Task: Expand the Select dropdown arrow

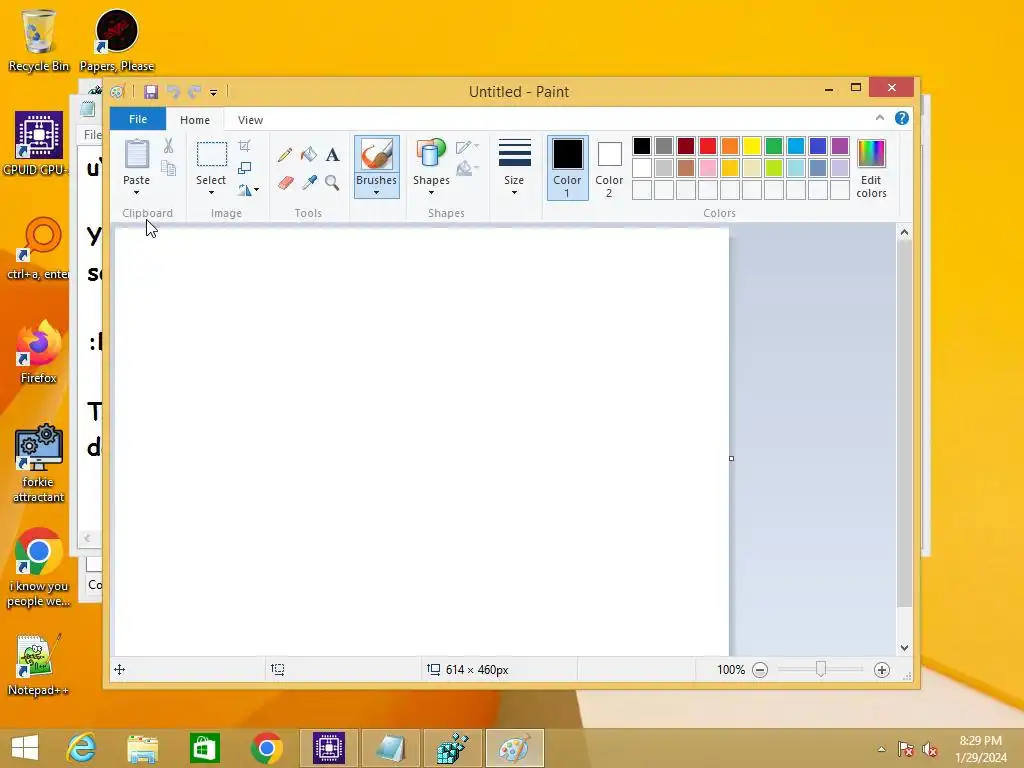Action: 211,193
